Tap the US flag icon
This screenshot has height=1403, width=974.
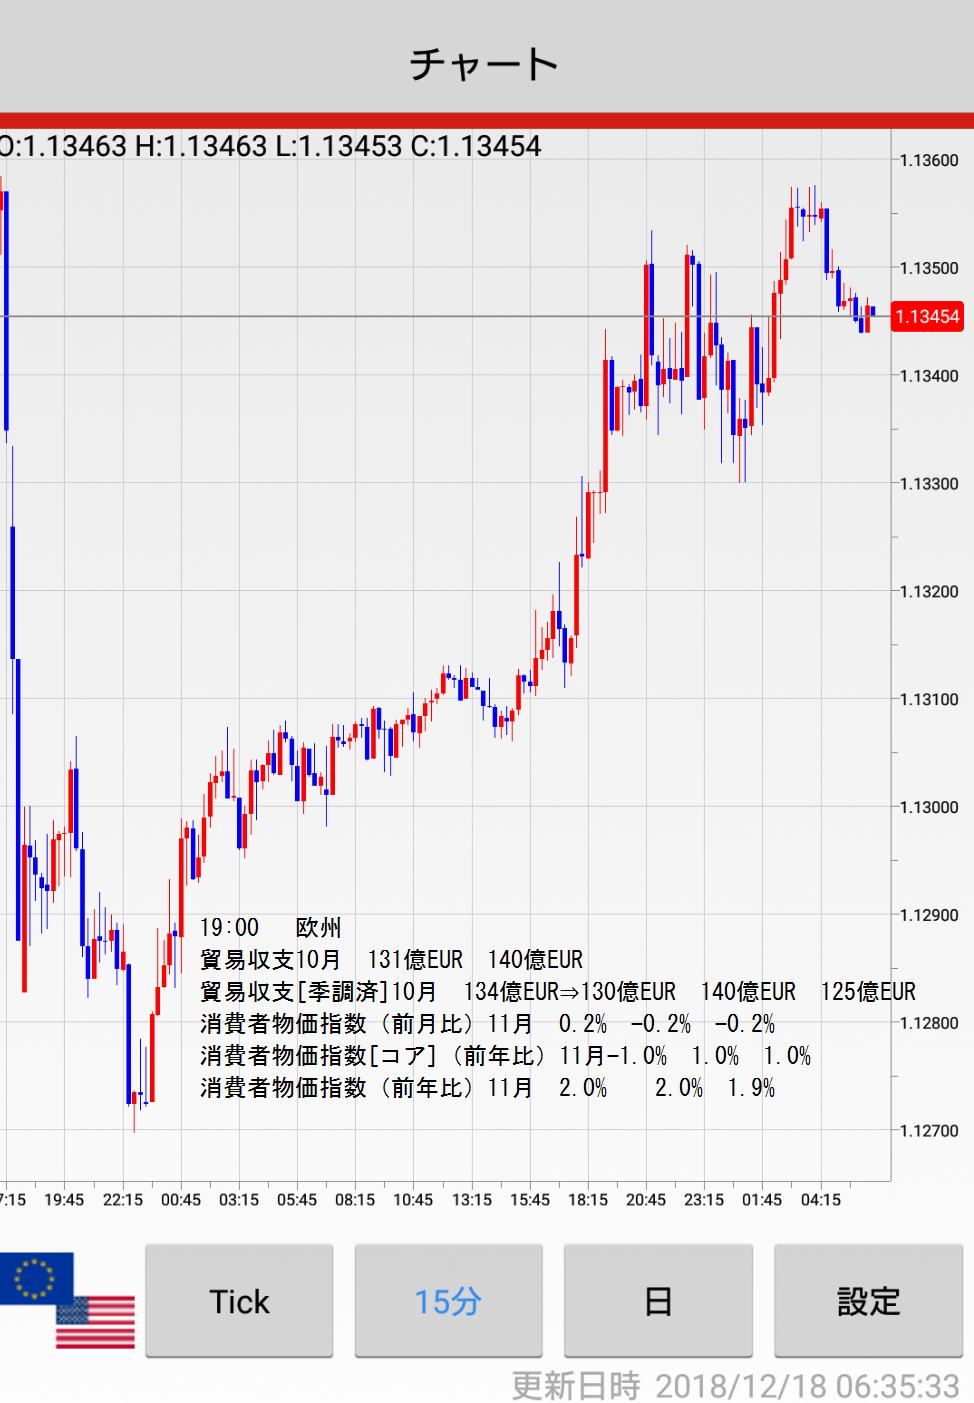tap(95, 1322)
